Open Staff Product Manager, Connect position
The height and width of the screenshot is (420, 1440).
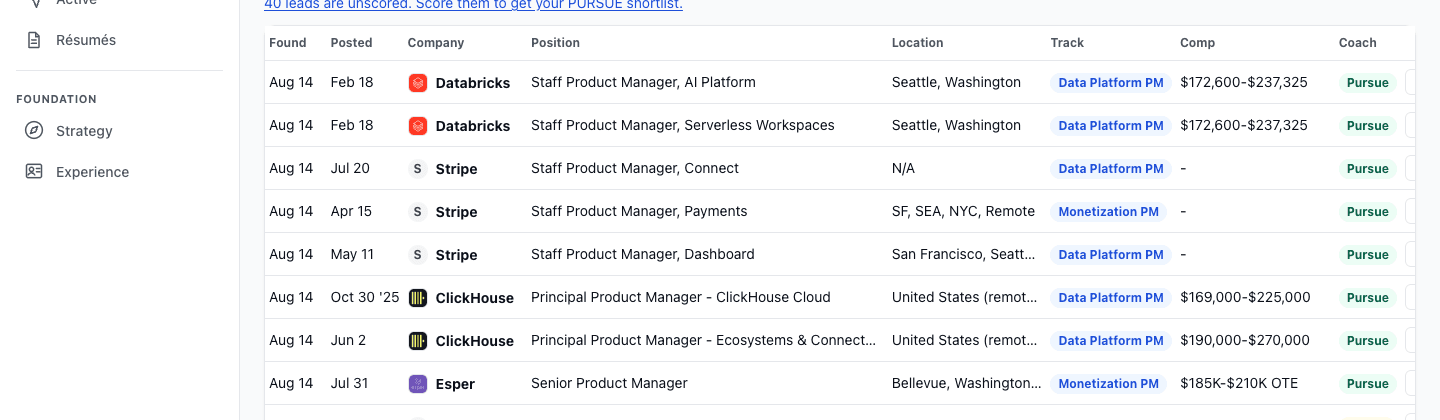point(635,168)
